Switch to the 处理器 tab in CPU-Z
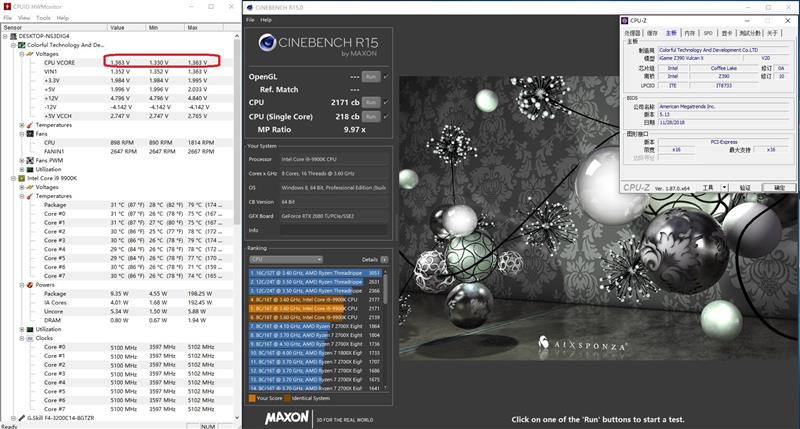The width and height of the screenshot is (800, 429). tap(632, 33)
